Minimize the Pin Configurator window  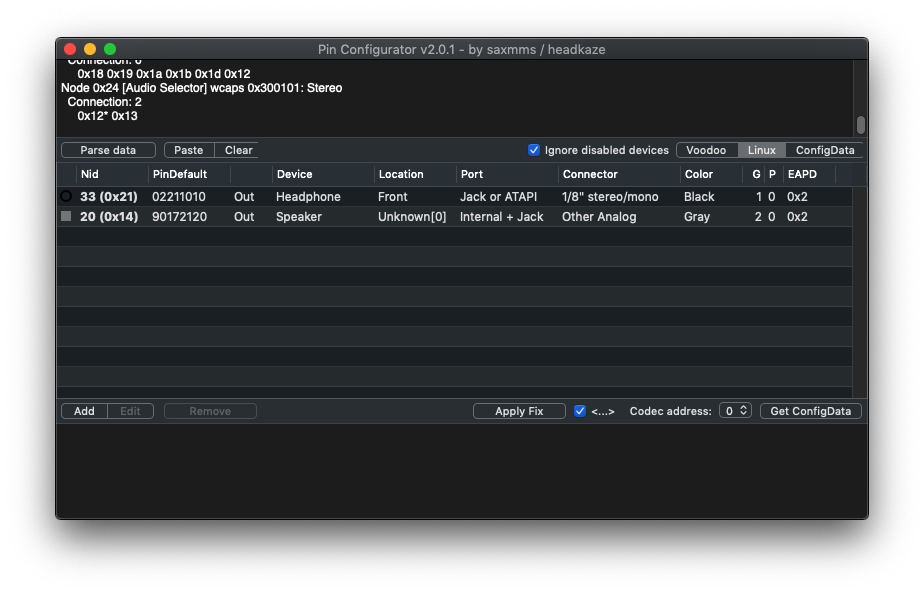pyautogui.click(x=90, y=49)
